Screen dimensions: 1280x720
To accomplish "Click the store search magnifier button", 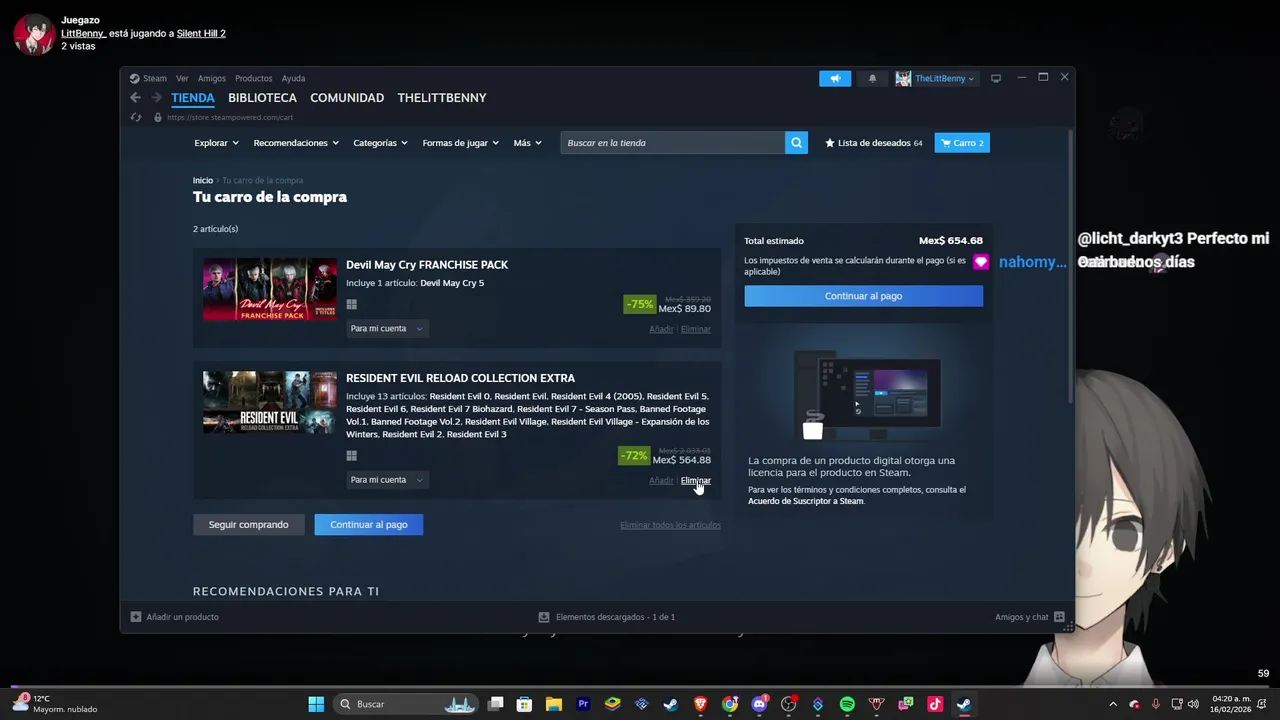I will point(796,143).
